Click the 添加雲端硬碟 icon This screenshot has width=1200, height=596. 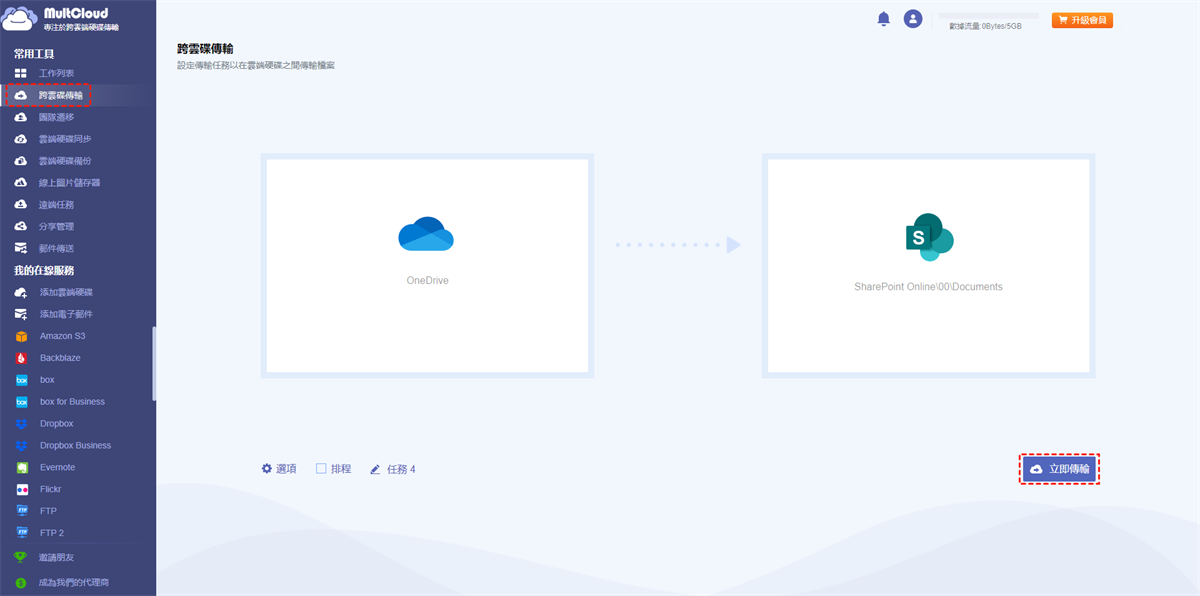click(x=20, y=292)
